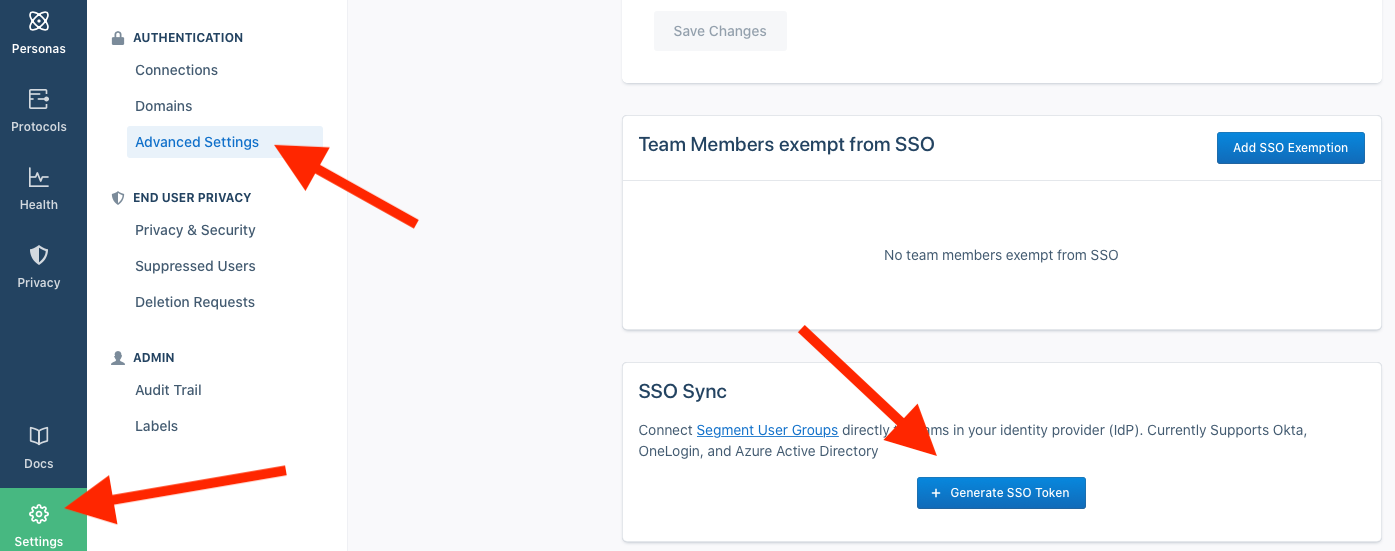Click the Admin person icon
This screenshot has width=1395, height=551.
[x=118, y=358]
